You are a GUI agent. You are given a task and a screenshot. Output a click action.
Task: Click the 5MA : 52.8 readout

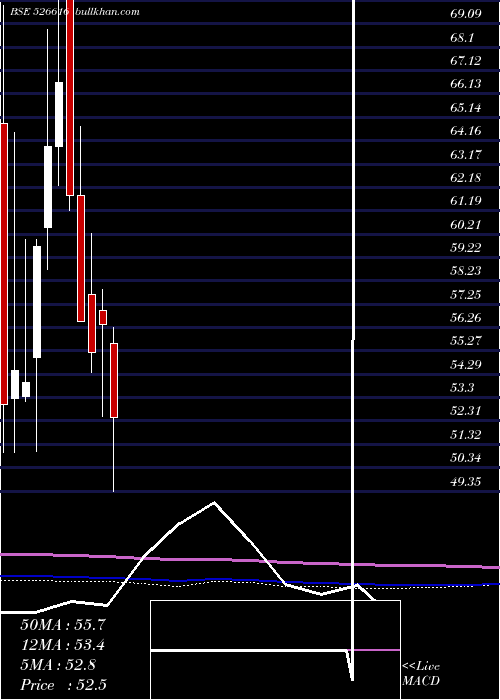(58, 665)
